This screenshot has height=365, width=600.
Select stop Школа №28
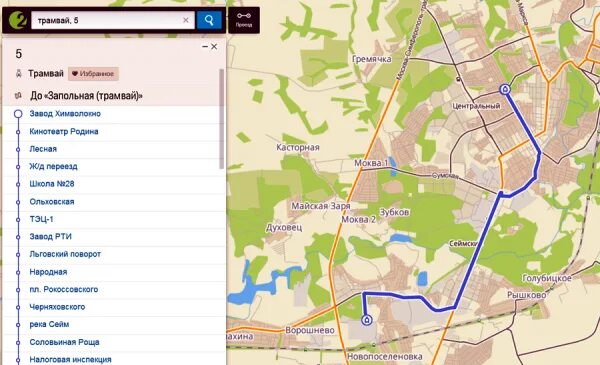52,184
